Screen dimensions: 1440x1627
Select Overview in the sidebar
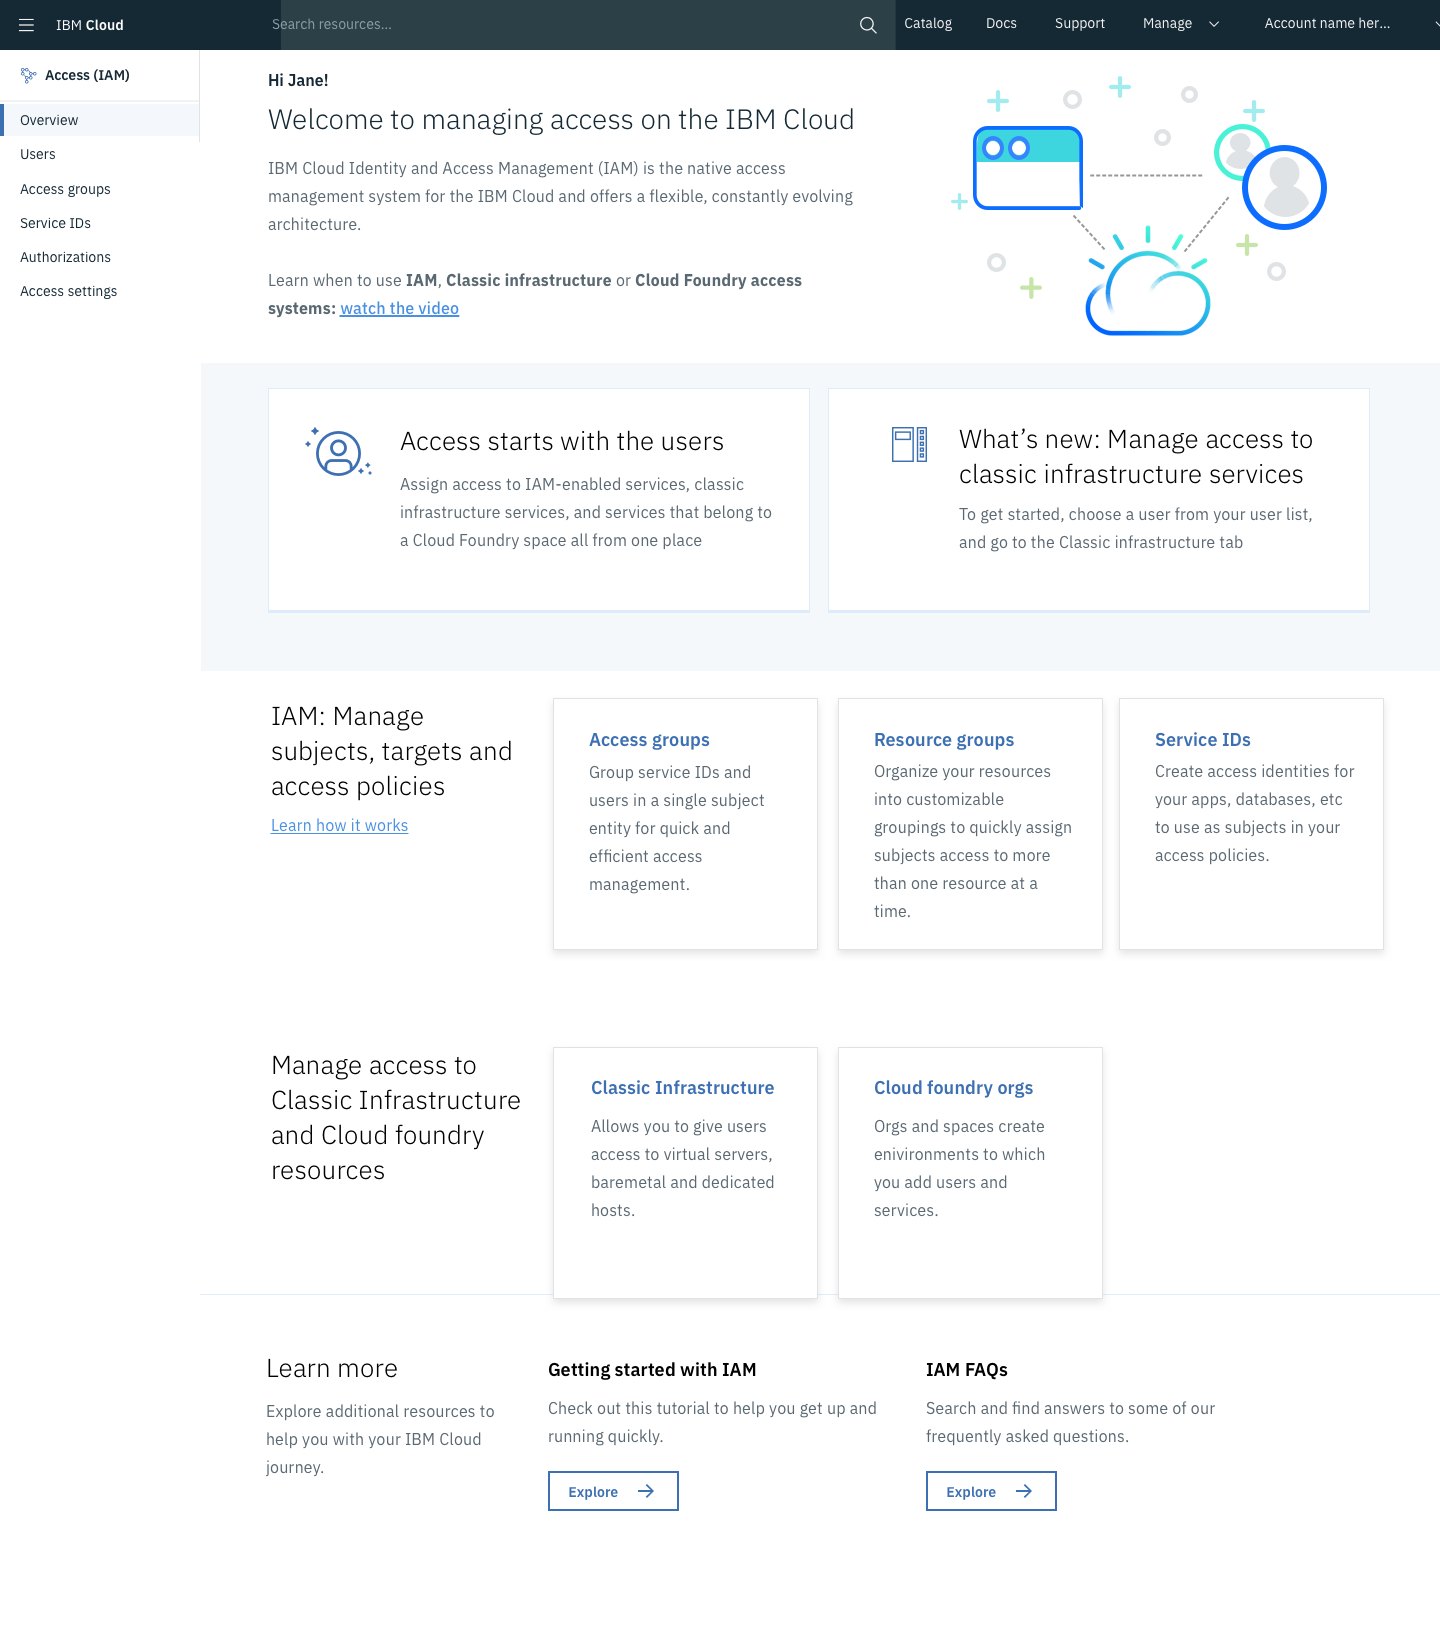point(100,120)
